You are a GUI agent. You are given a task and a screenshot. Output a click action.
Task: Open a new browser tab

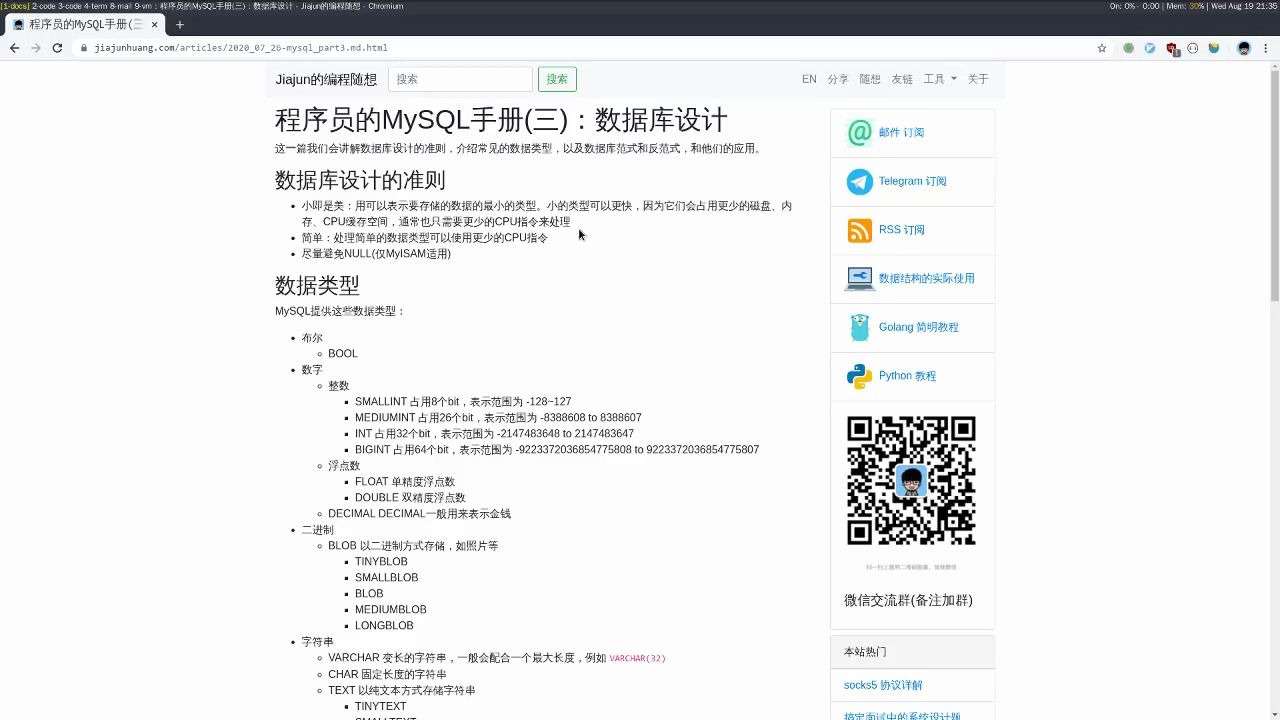[180, 24]
